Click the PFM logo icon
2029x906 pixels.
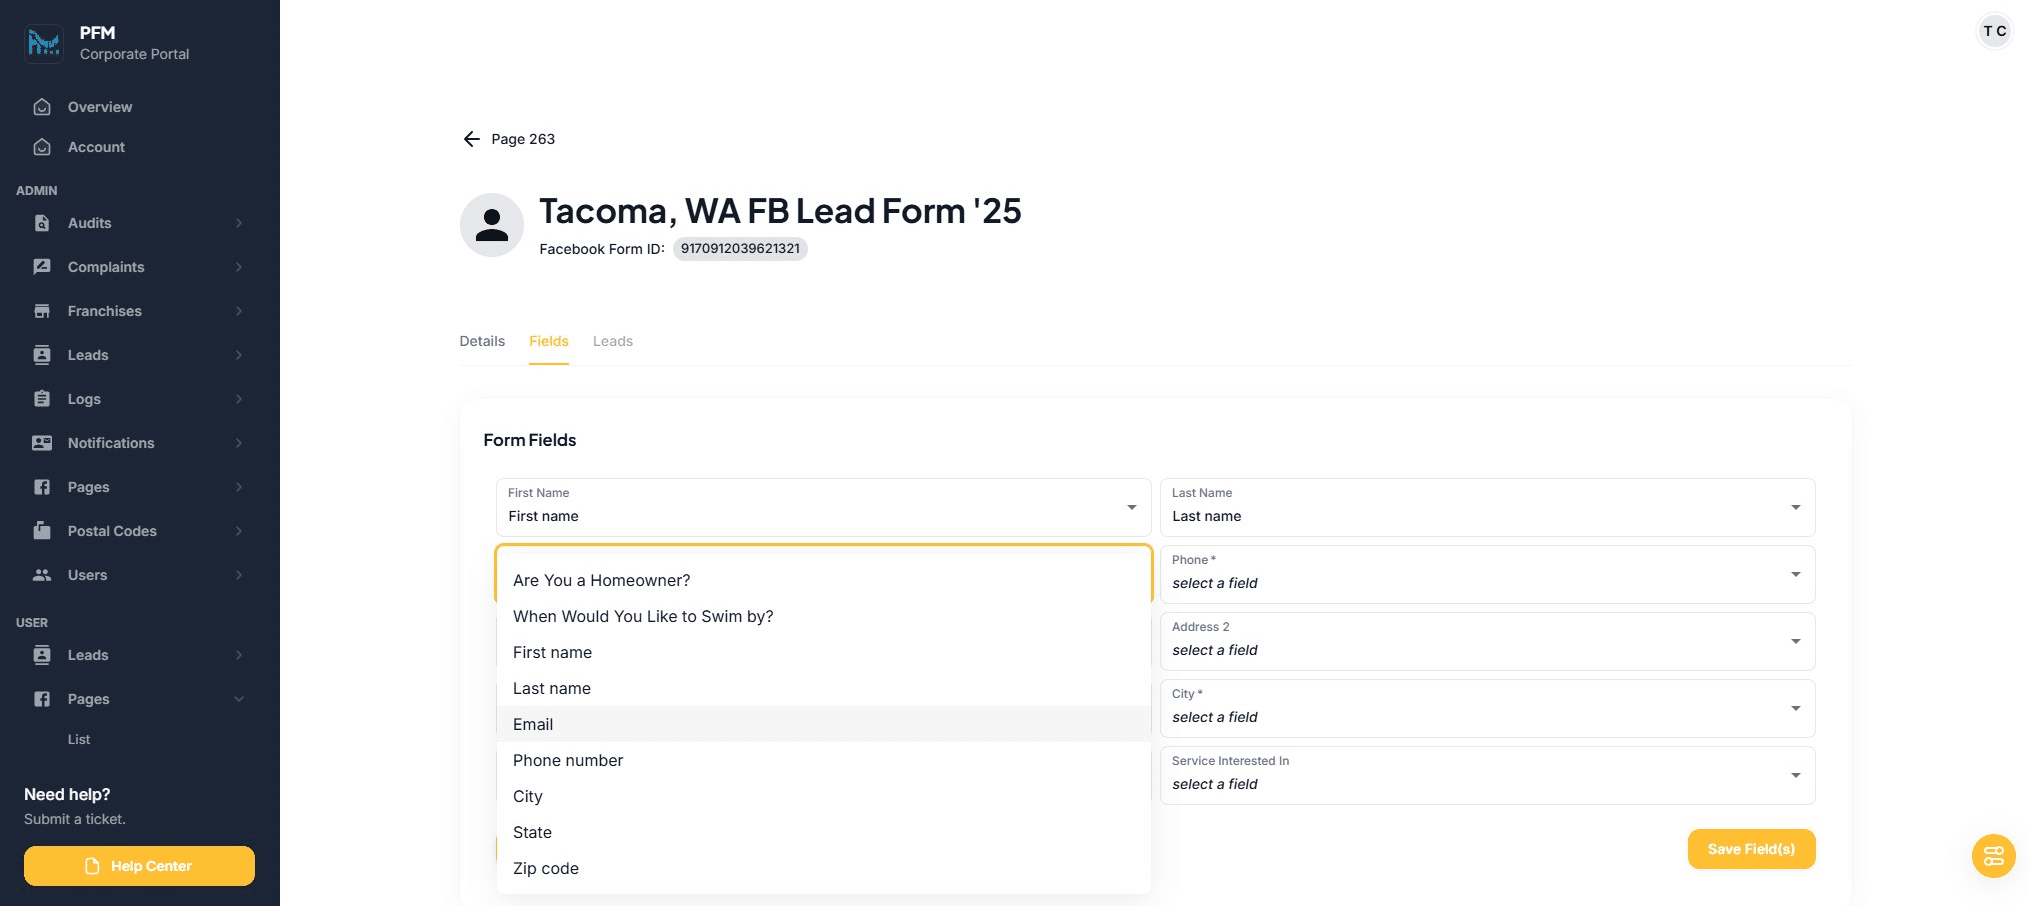point(44,43)
